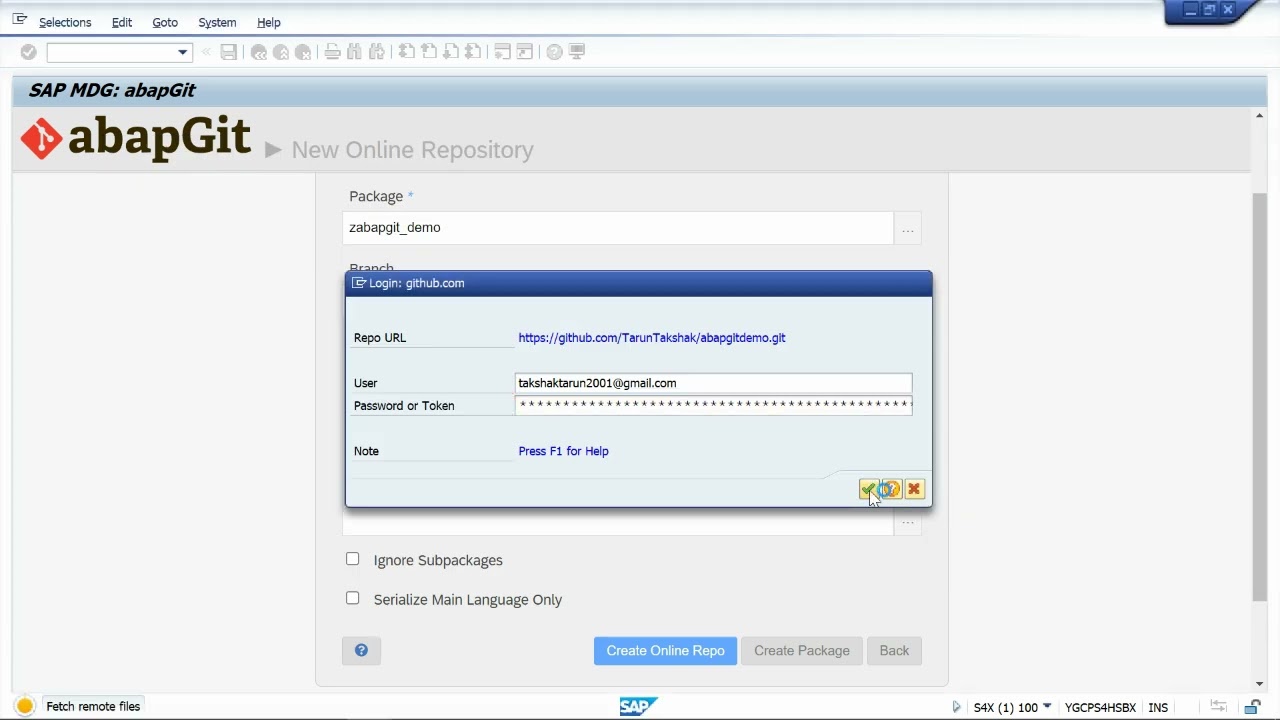
Task: Click the Save diskette icon
Action: pos(228,52)
